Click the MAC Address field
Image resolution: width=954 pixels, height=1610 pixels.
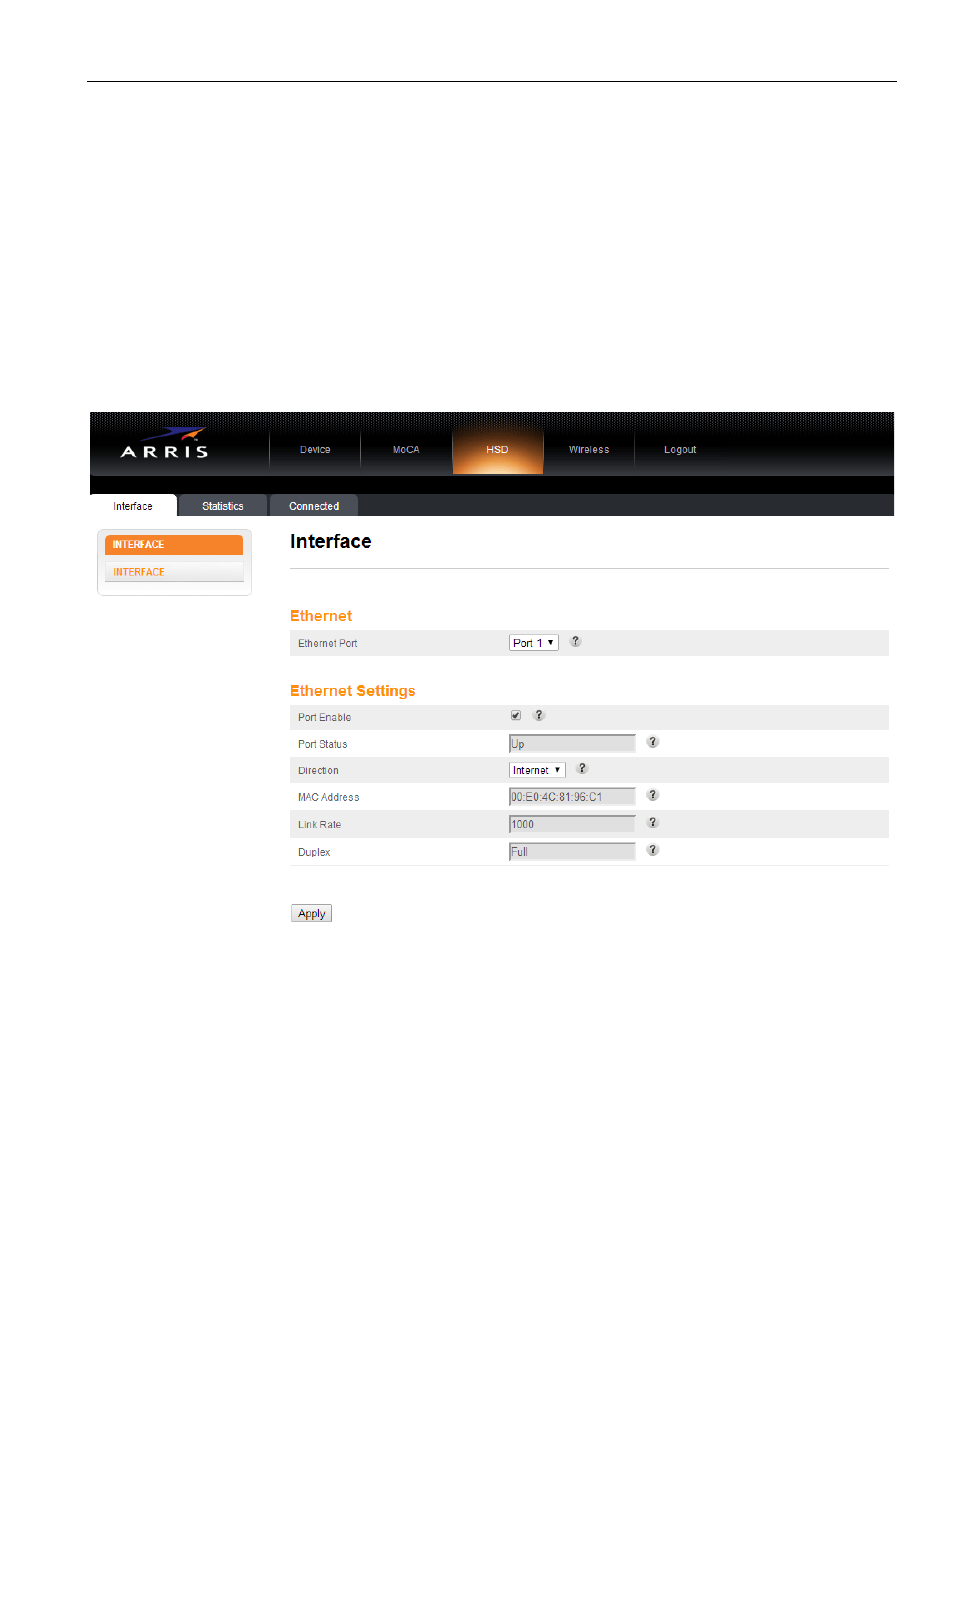(x=572, y=797)
